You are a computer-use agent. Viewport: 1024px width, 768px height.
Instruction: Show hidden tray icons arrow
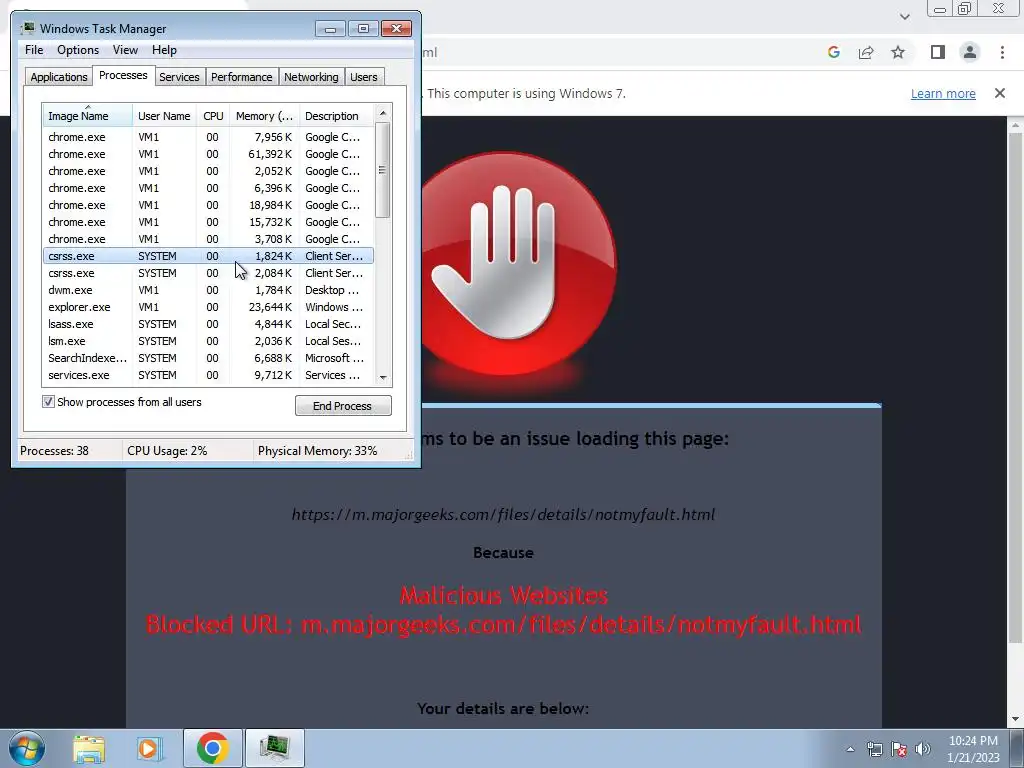pyautogui.click(x=850, y=749)
